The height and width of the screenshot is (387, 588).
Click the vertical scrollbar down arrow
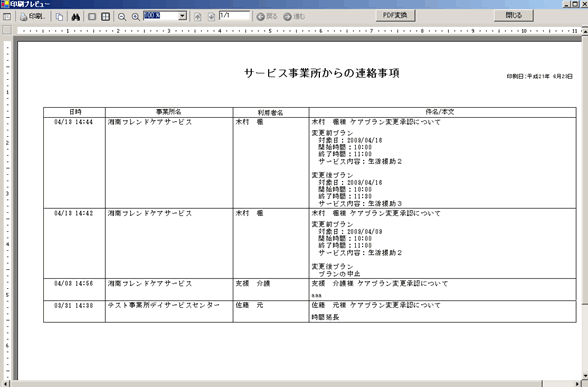(585, 376)
